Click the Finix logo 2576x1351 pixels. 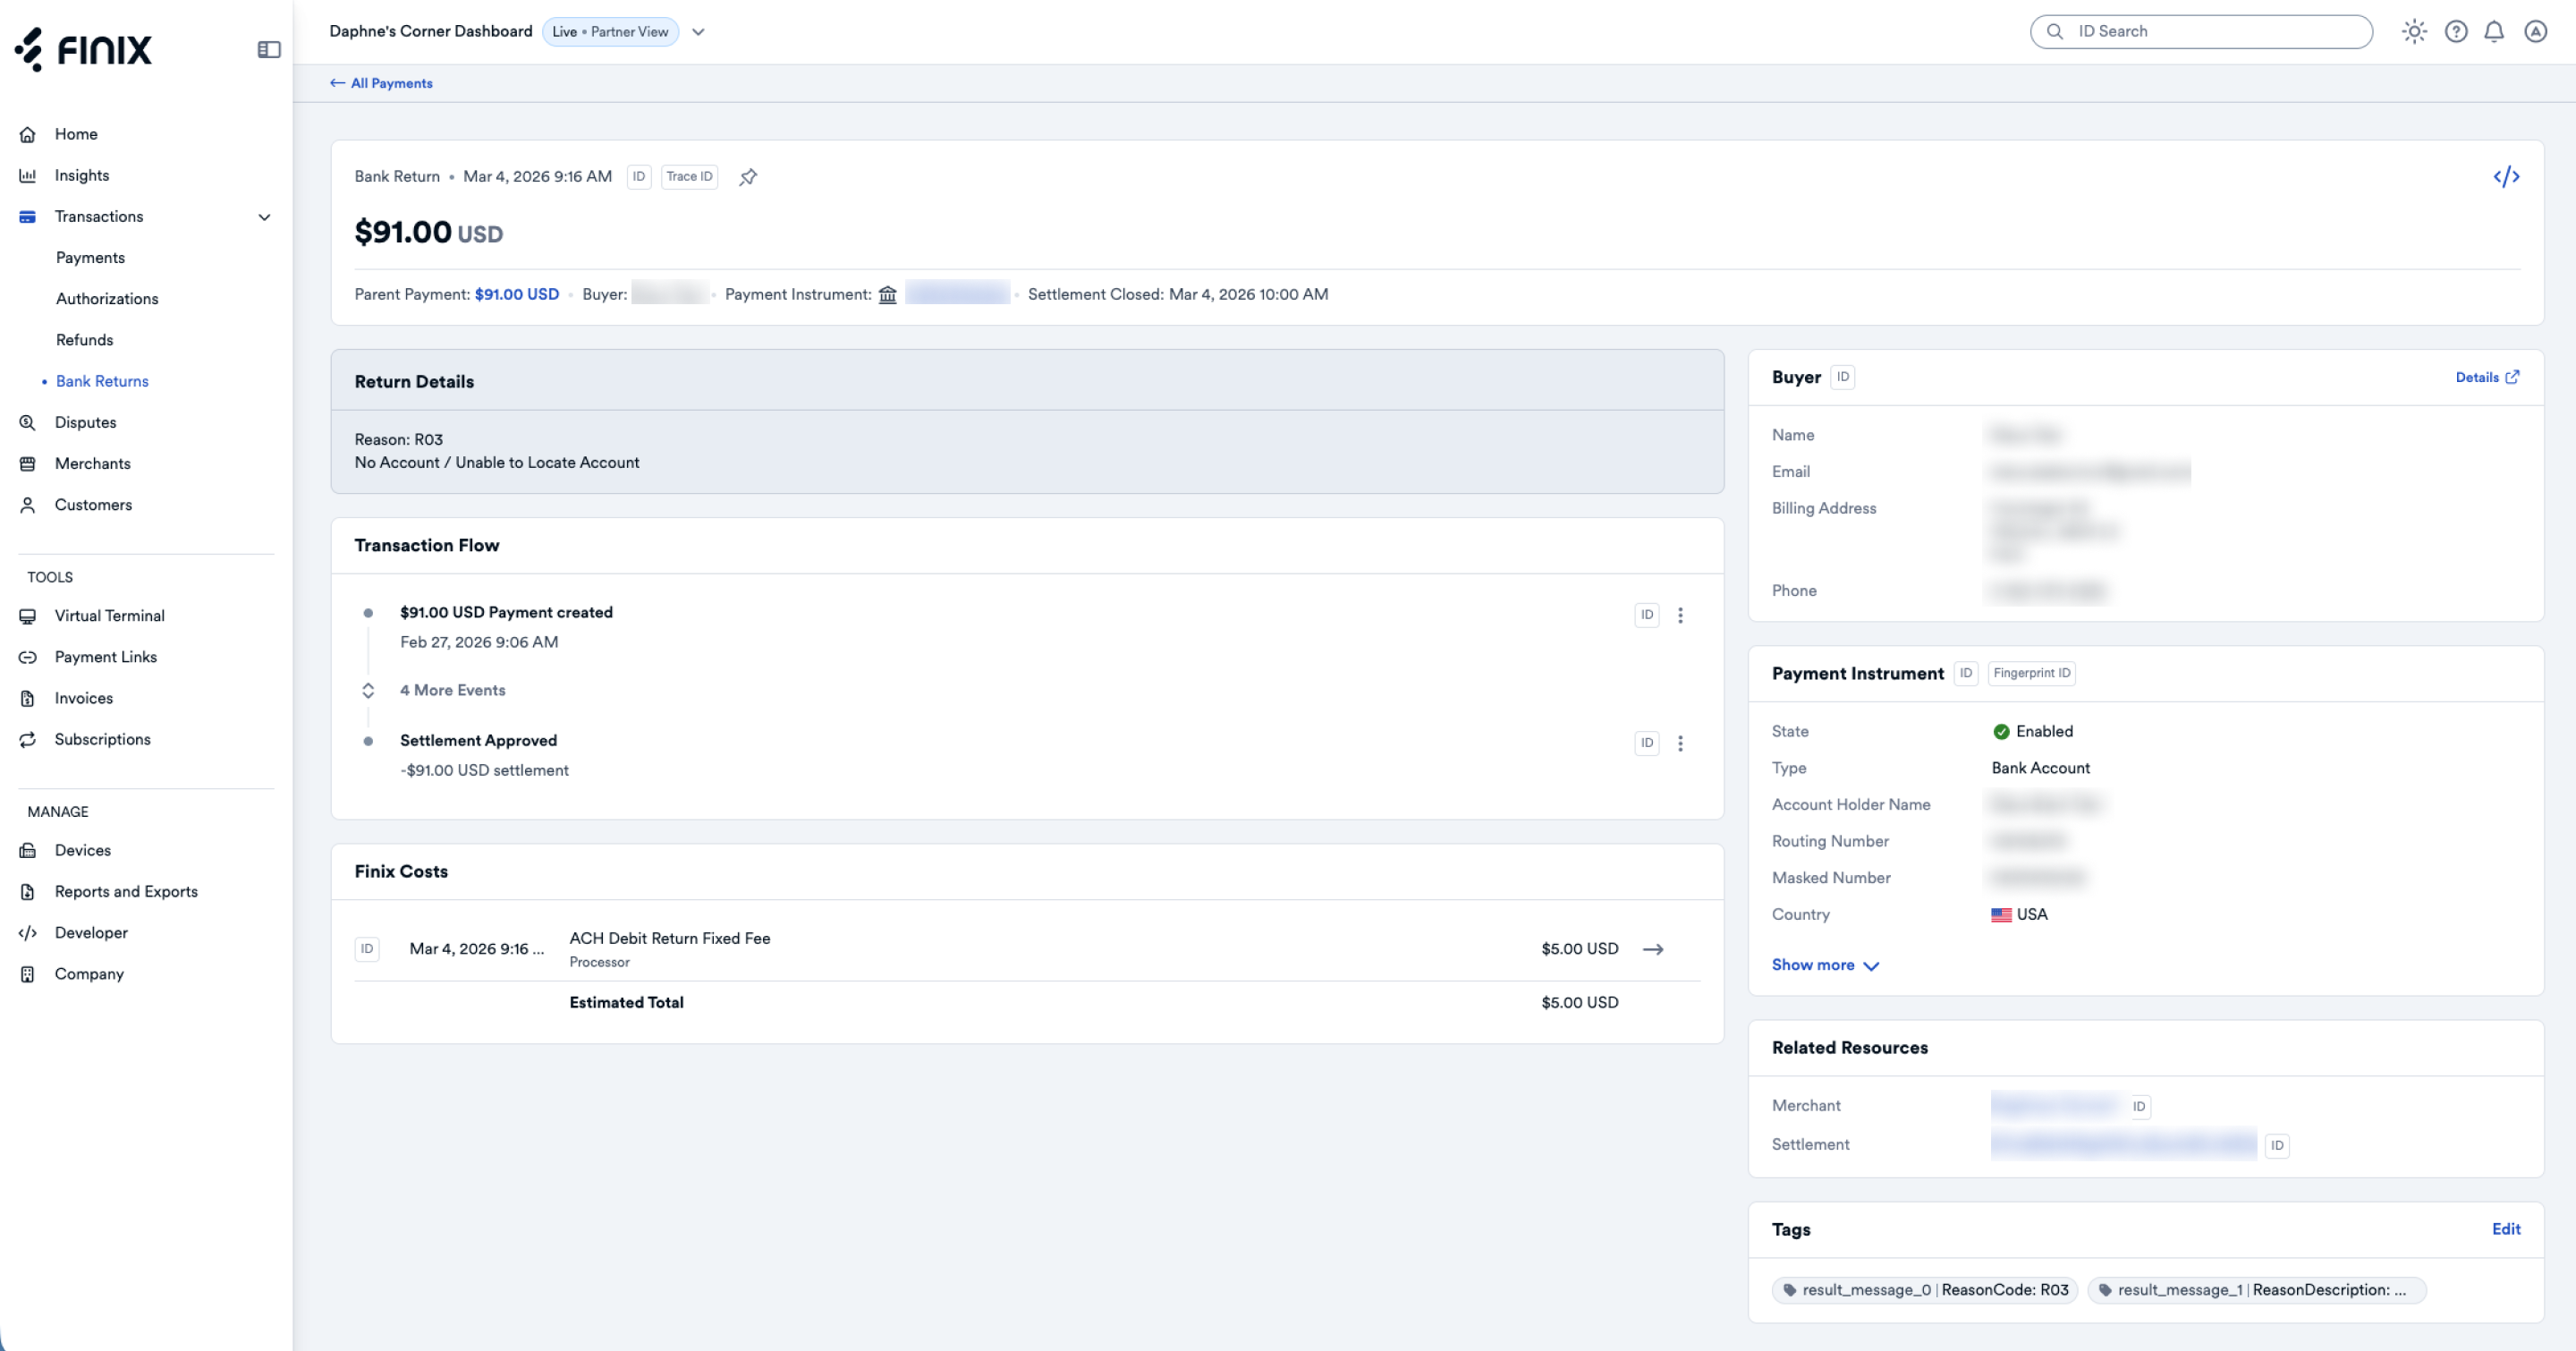tap(83, 49)
